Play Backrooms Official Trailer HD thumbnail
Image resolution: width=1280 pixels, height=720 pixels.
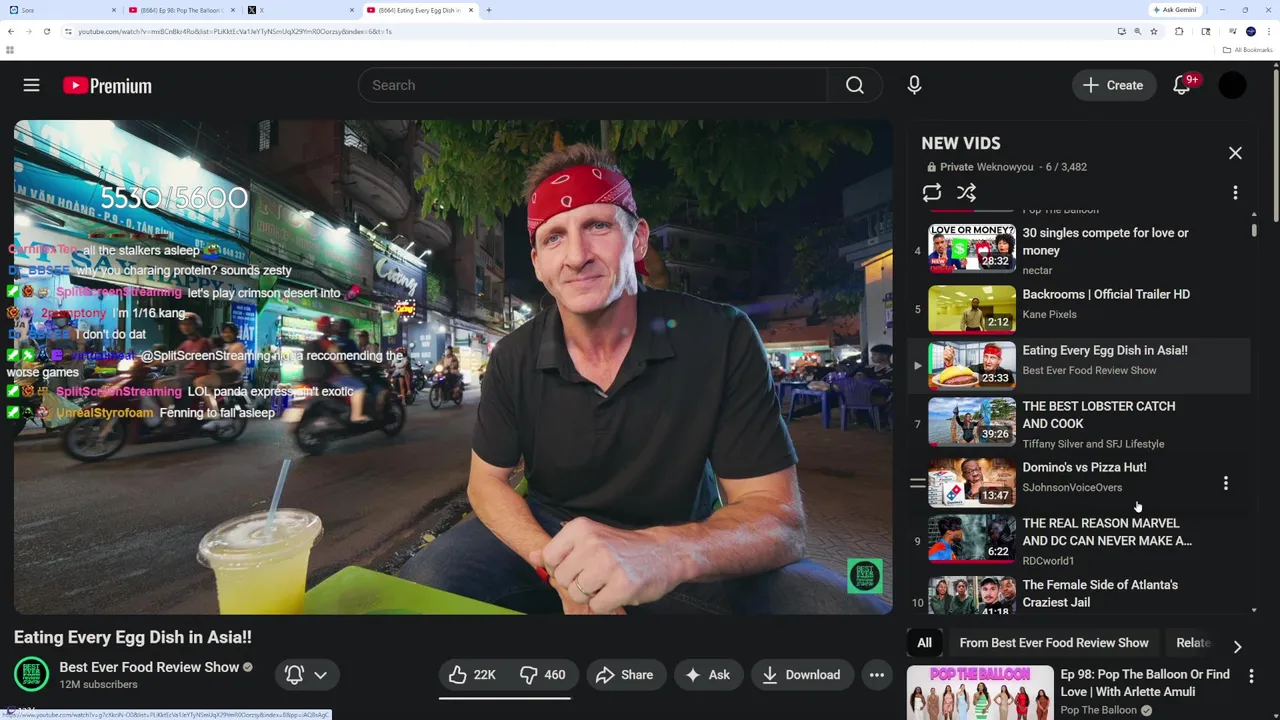click(972, 308)
